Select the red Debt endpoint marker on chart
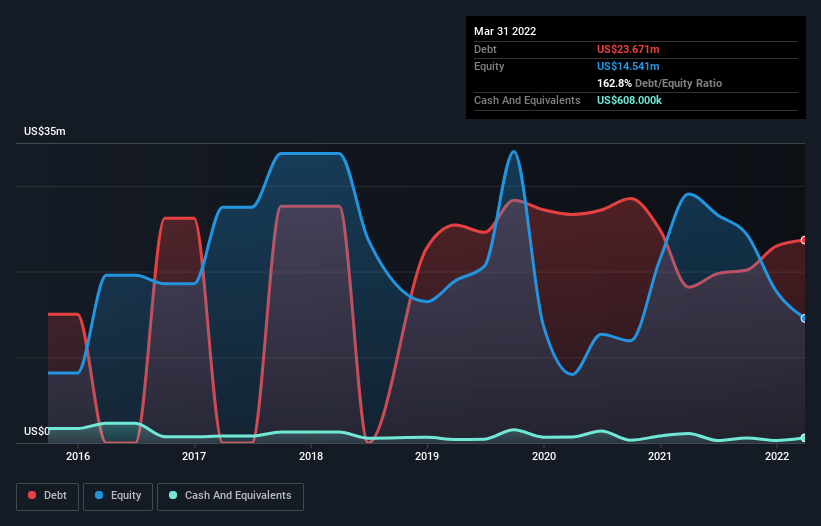The image size is (821, 526). pyautogui.click(x=804, y=240)
